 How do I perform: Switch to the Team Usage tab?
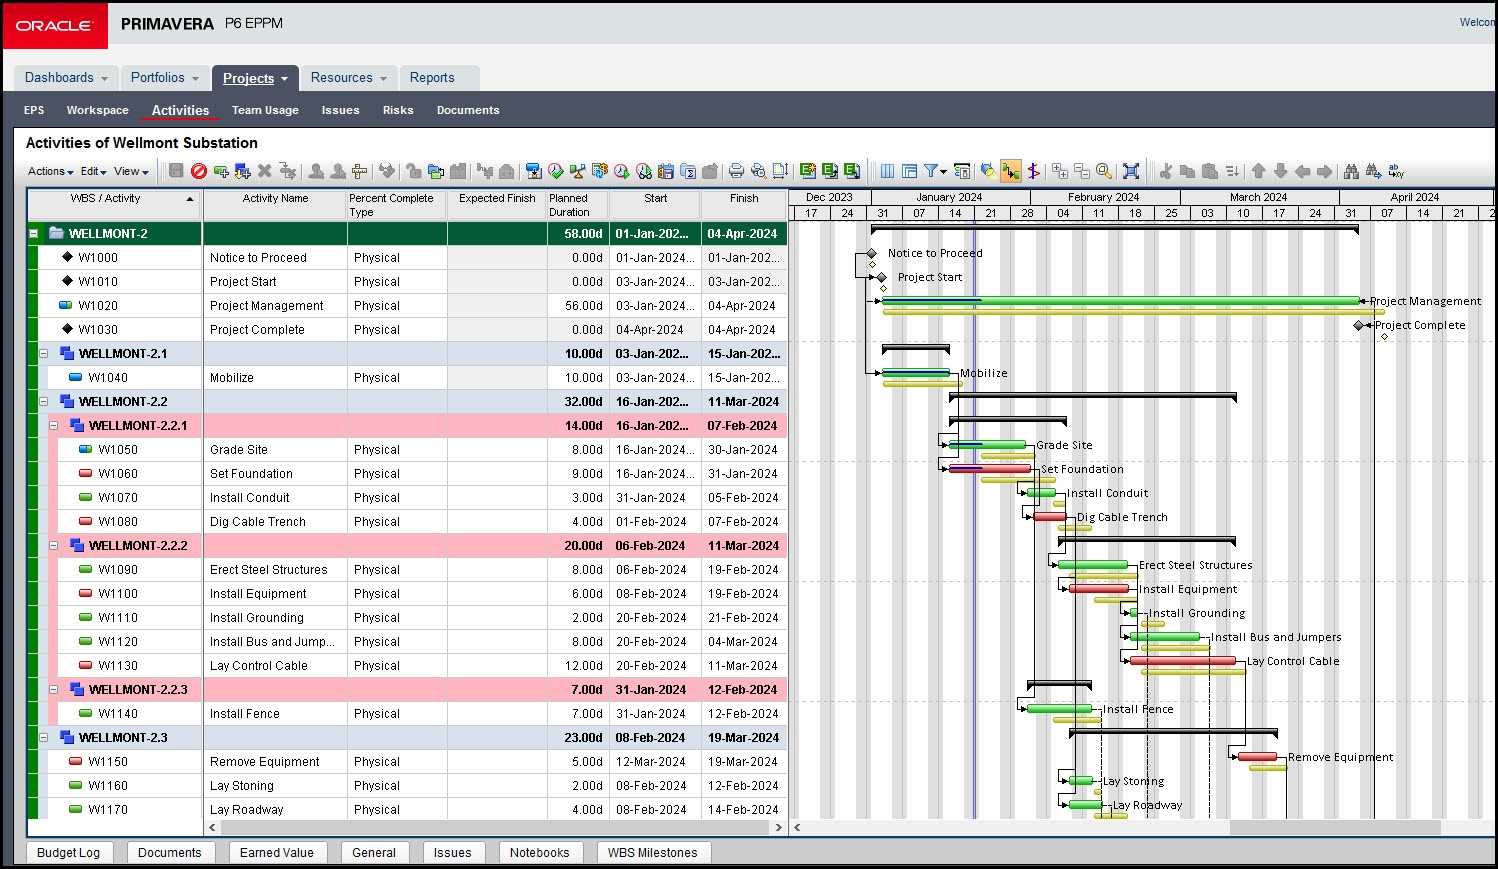point(264,110)
